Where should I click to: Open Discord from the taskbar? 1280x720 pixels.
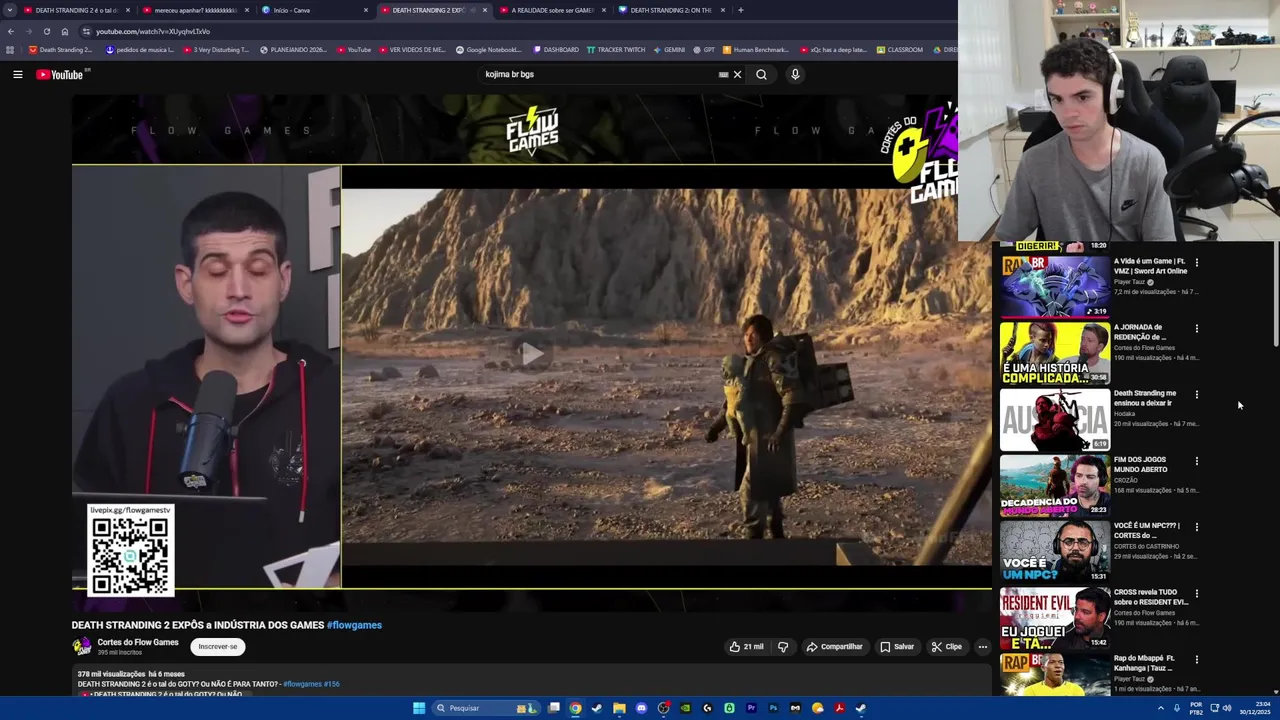[641, 708]
